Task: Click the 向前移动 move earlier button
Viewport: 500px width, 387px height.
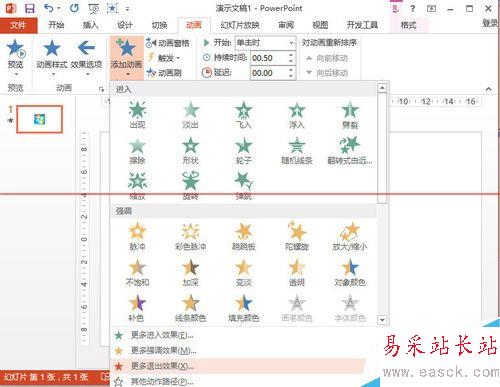Action: tap(327, 58)
